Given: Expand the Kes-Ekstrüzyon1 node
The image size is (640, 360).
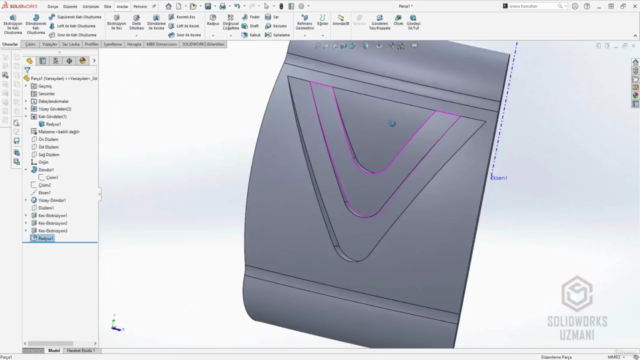Looking at the screenshot, I should tap(26, 216).
